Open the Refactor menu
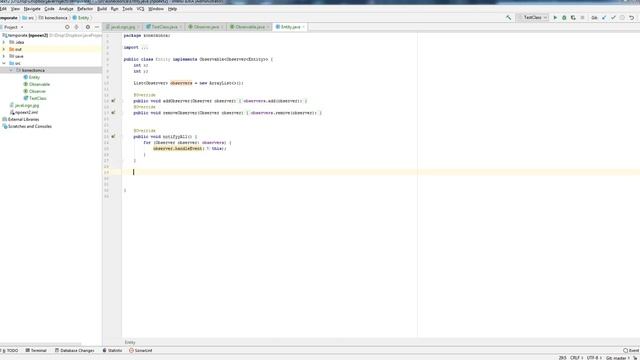This screenshot has width=640, height=360. click(x=85, y=9)
